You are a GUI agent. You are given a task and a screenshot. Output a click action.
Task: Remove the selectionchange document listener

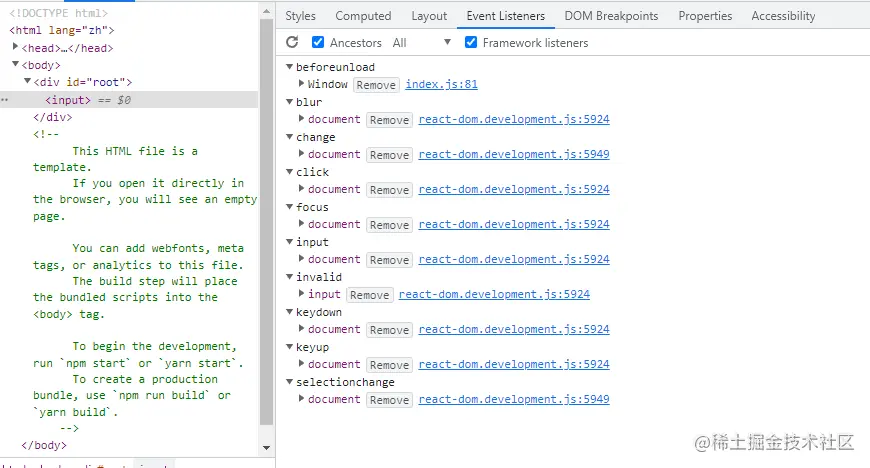(389, 400)
